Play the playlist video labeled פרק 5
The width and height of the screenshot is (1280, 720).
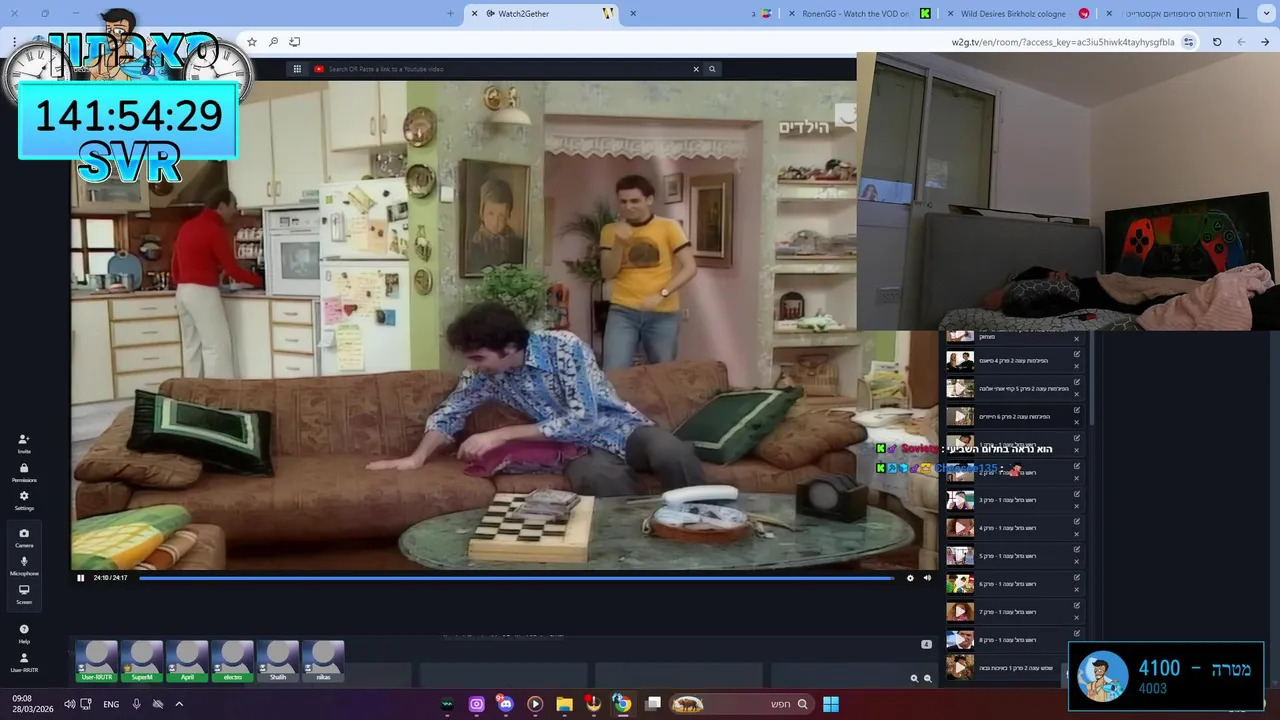click(x=960, y=556)
